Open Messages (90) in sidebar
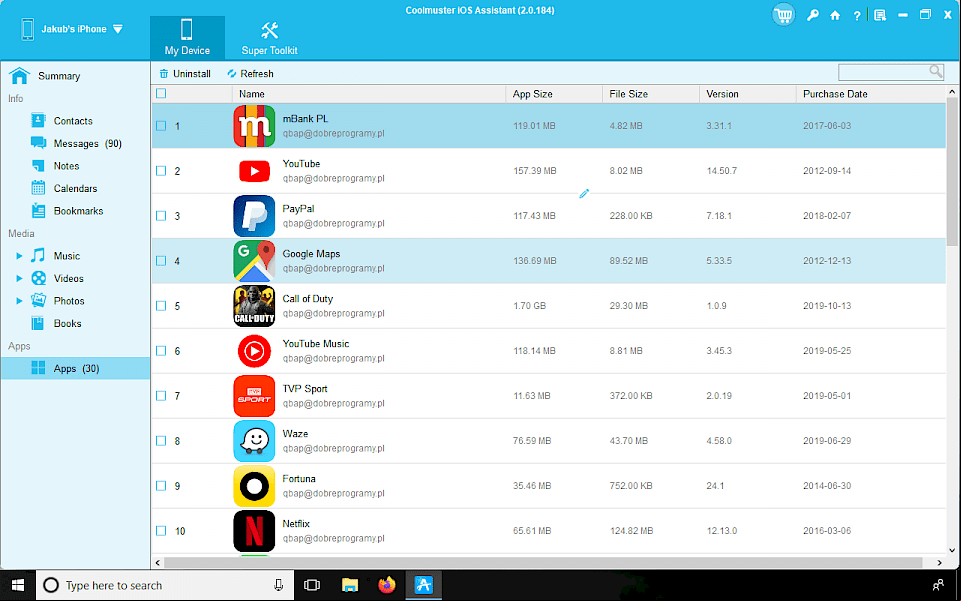Screen dimensions: 961x601 (x=87, y=143)
